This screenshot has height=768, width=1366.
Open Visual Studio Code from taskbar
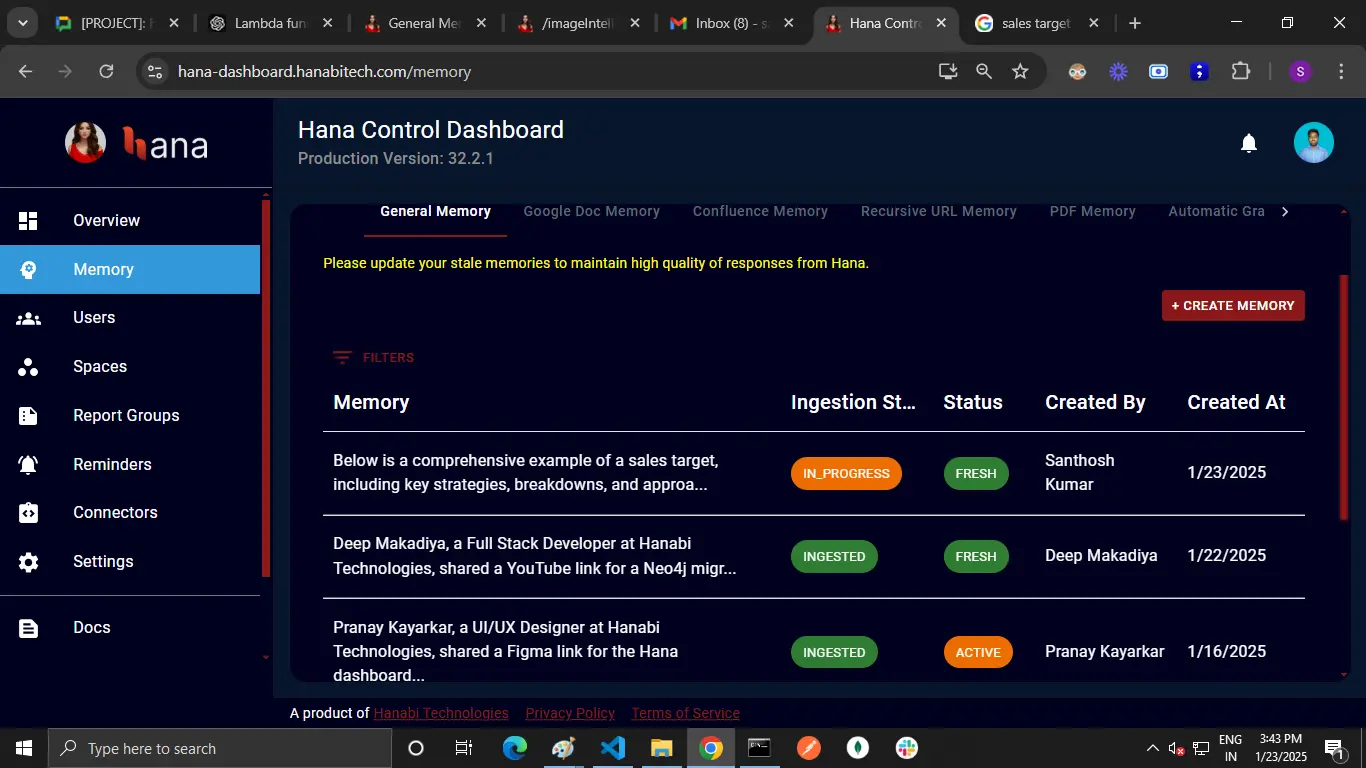pyautogui.click(x=613, y=748)
